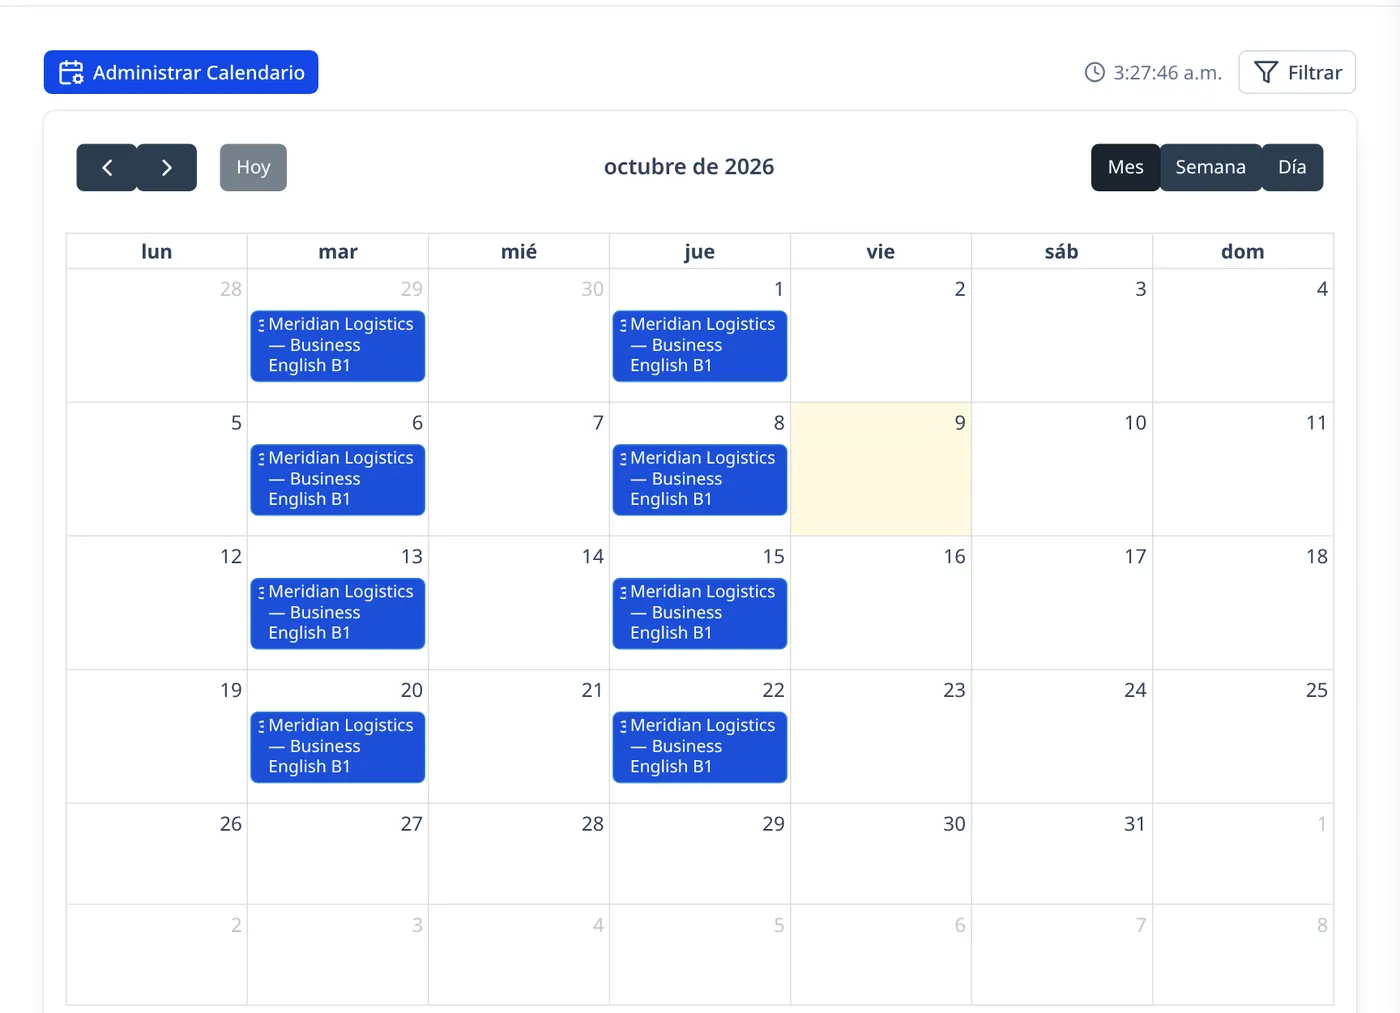Open Administrar Calendario

pyautogui.click(x=181, y=73)
